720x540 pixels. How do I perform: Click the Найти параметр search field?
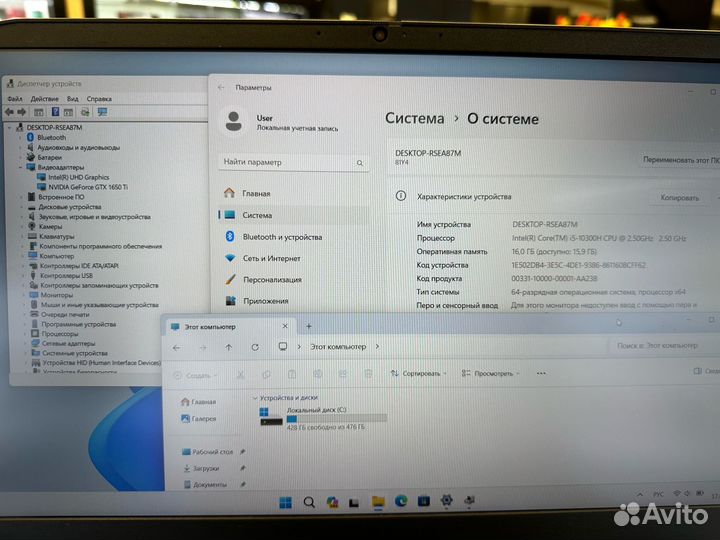pos(285,162)
